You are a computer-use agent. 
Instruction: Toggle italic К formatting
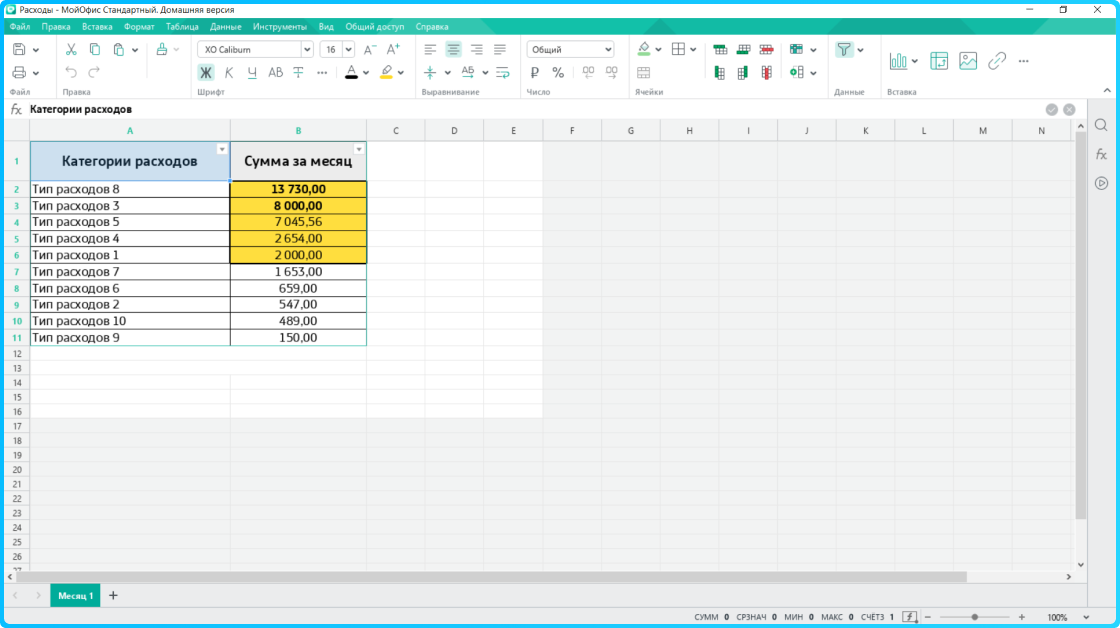pos(229,72)
